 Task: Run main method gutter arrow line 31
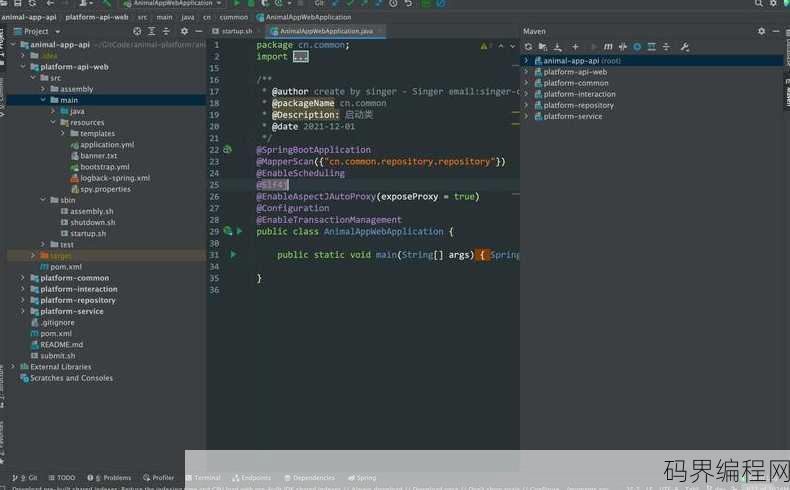pyautogui.click(x=233, y=254)
